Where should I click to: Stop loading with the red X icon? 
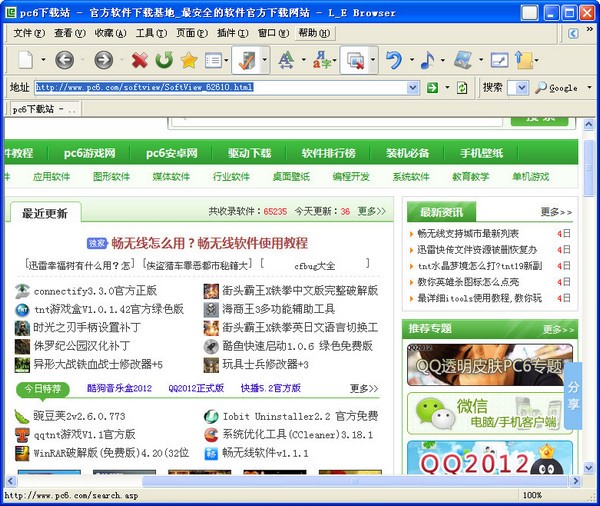(140, 60)
